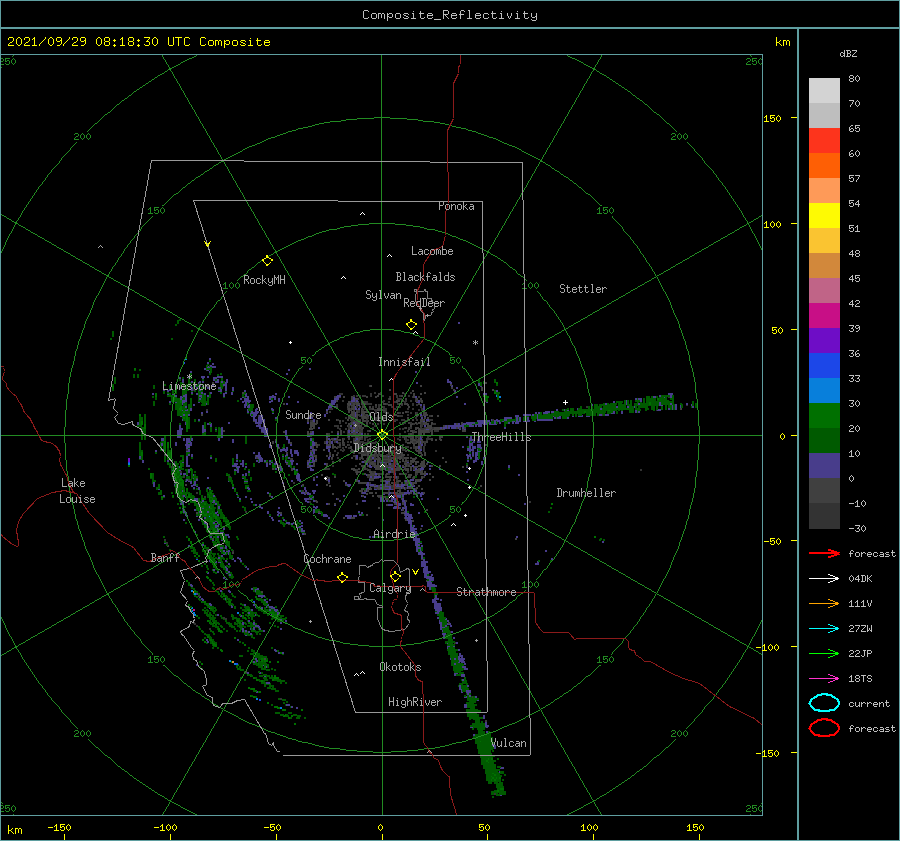Click the yellow diamond marker below RedDeer

[x=411, y=325]
